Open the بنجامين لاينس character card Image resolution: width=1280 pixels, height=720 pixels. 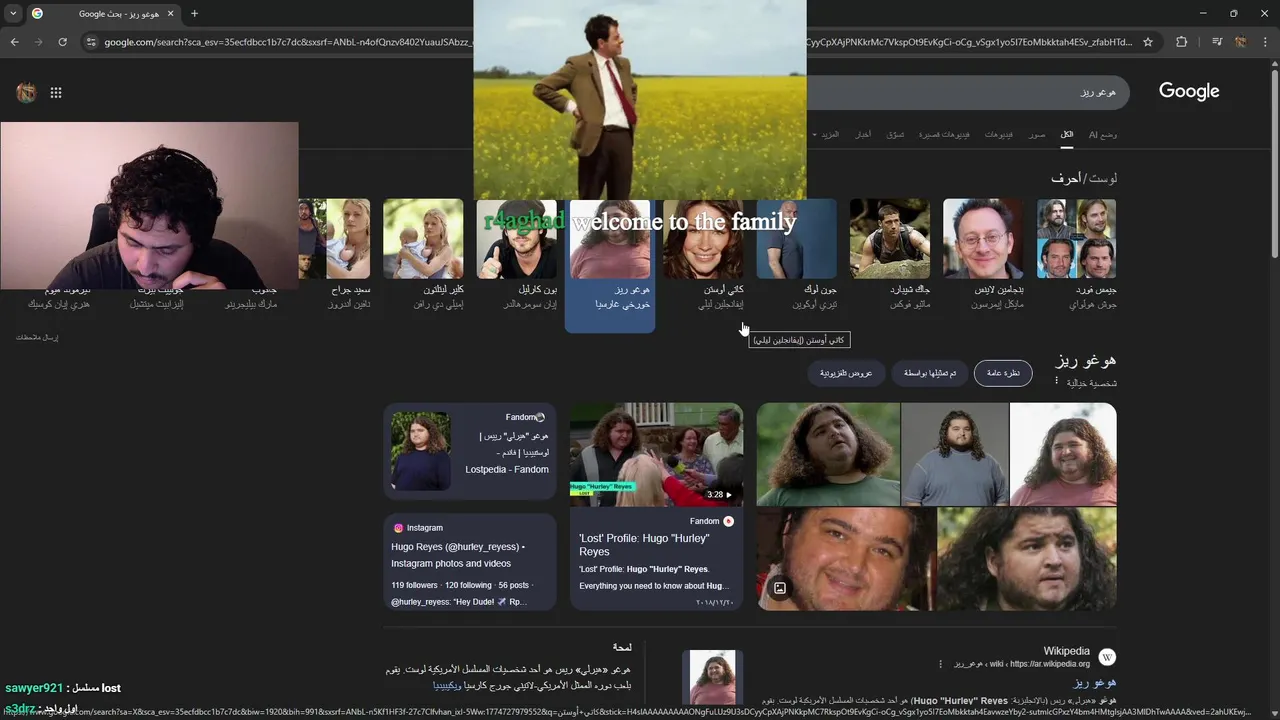[x=984, y=255]
